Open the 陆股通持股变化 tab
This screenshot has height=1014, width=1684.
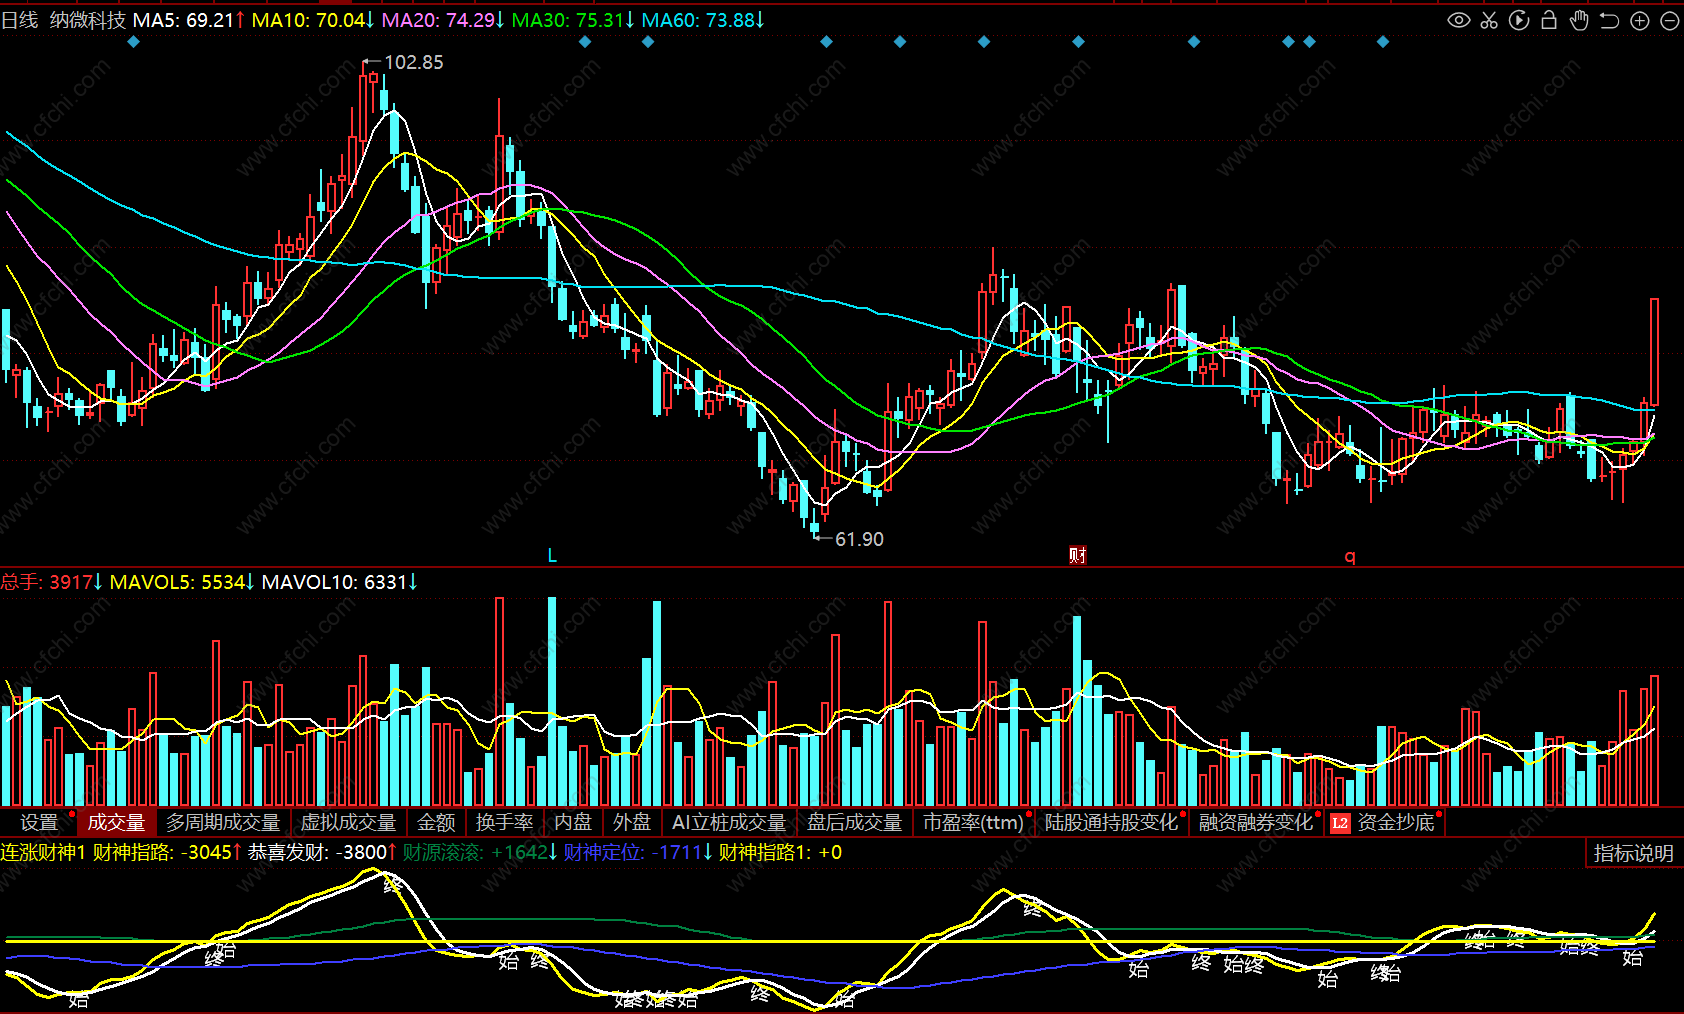click(1112, 822)
